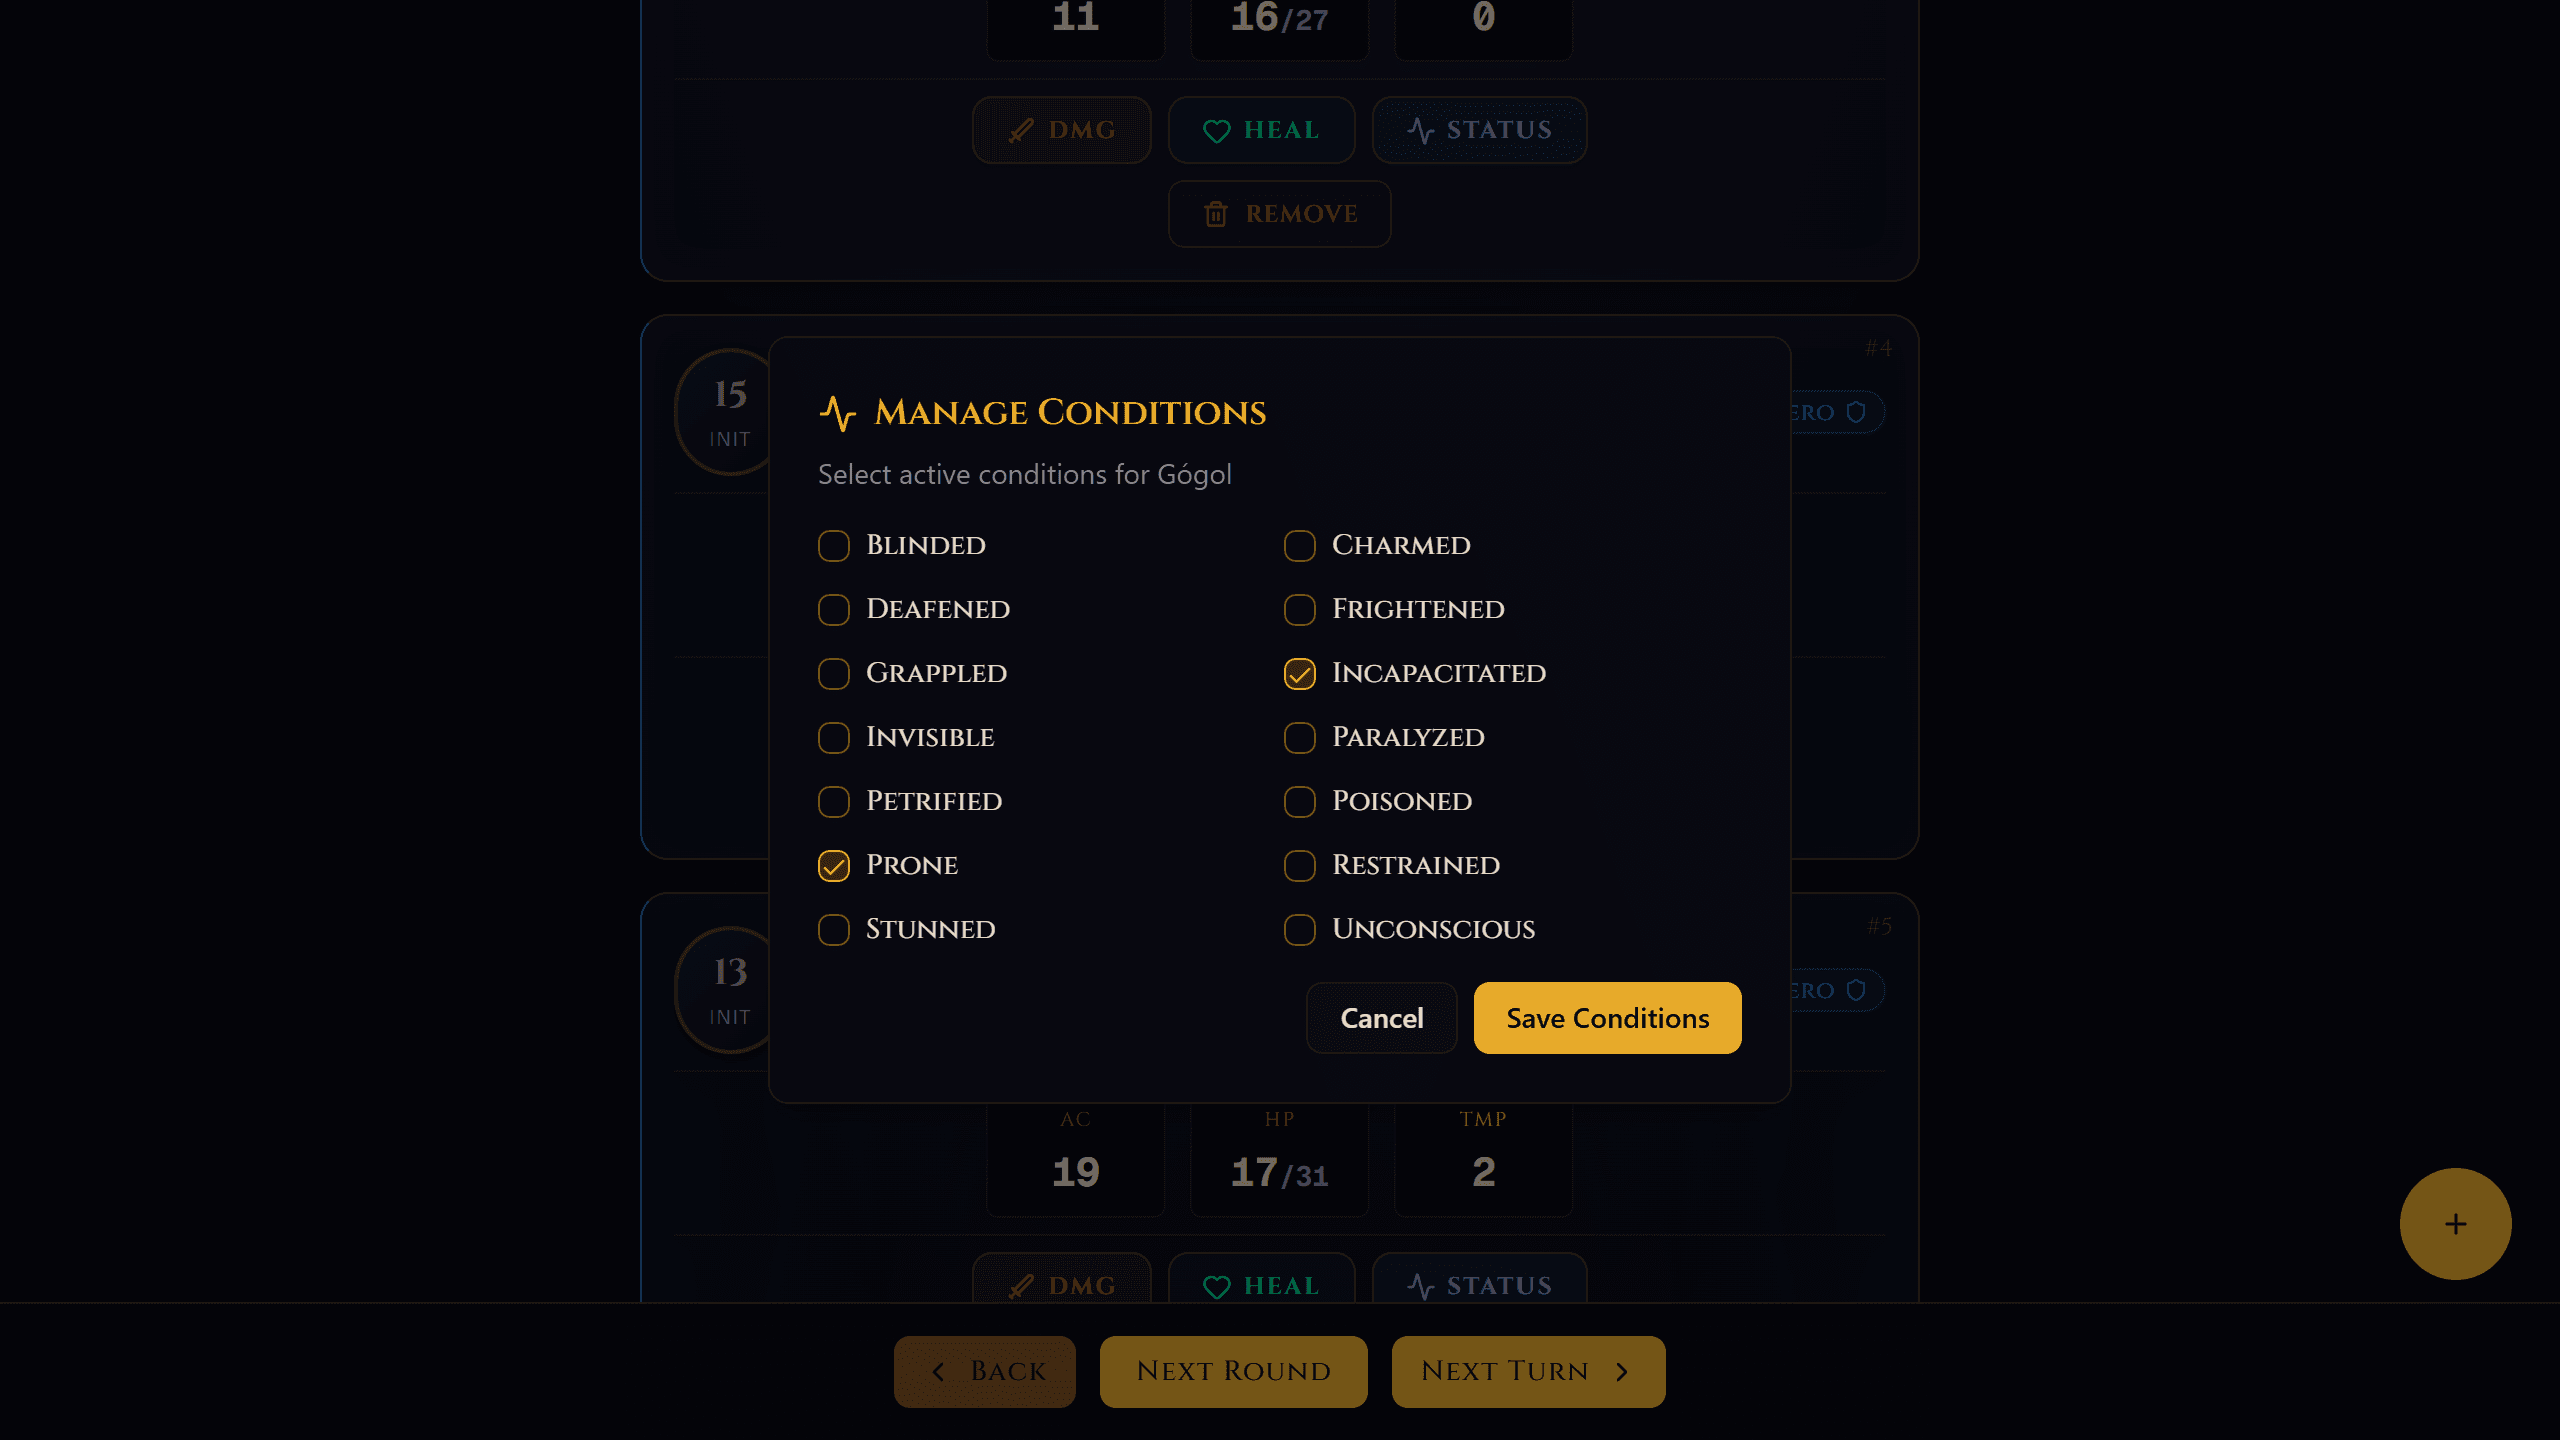Click the floating plus add button

click(x=2455, y=1224)
